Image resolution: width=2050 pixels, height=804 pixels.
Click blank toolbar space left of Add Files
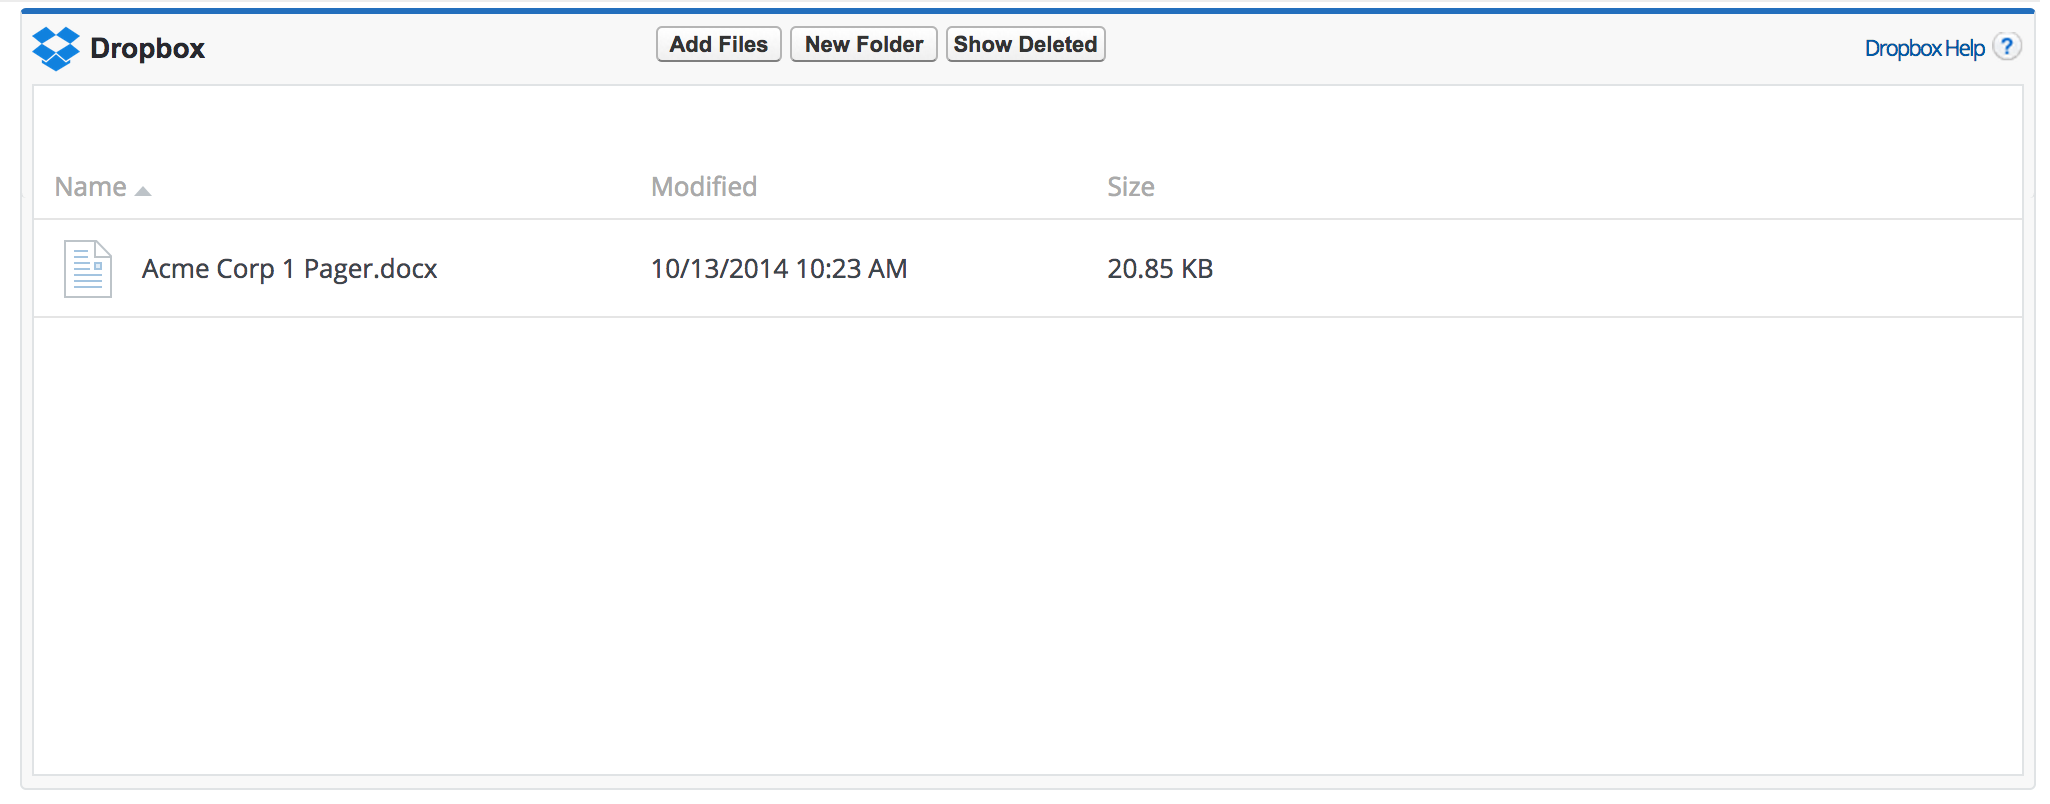point(430,47)
